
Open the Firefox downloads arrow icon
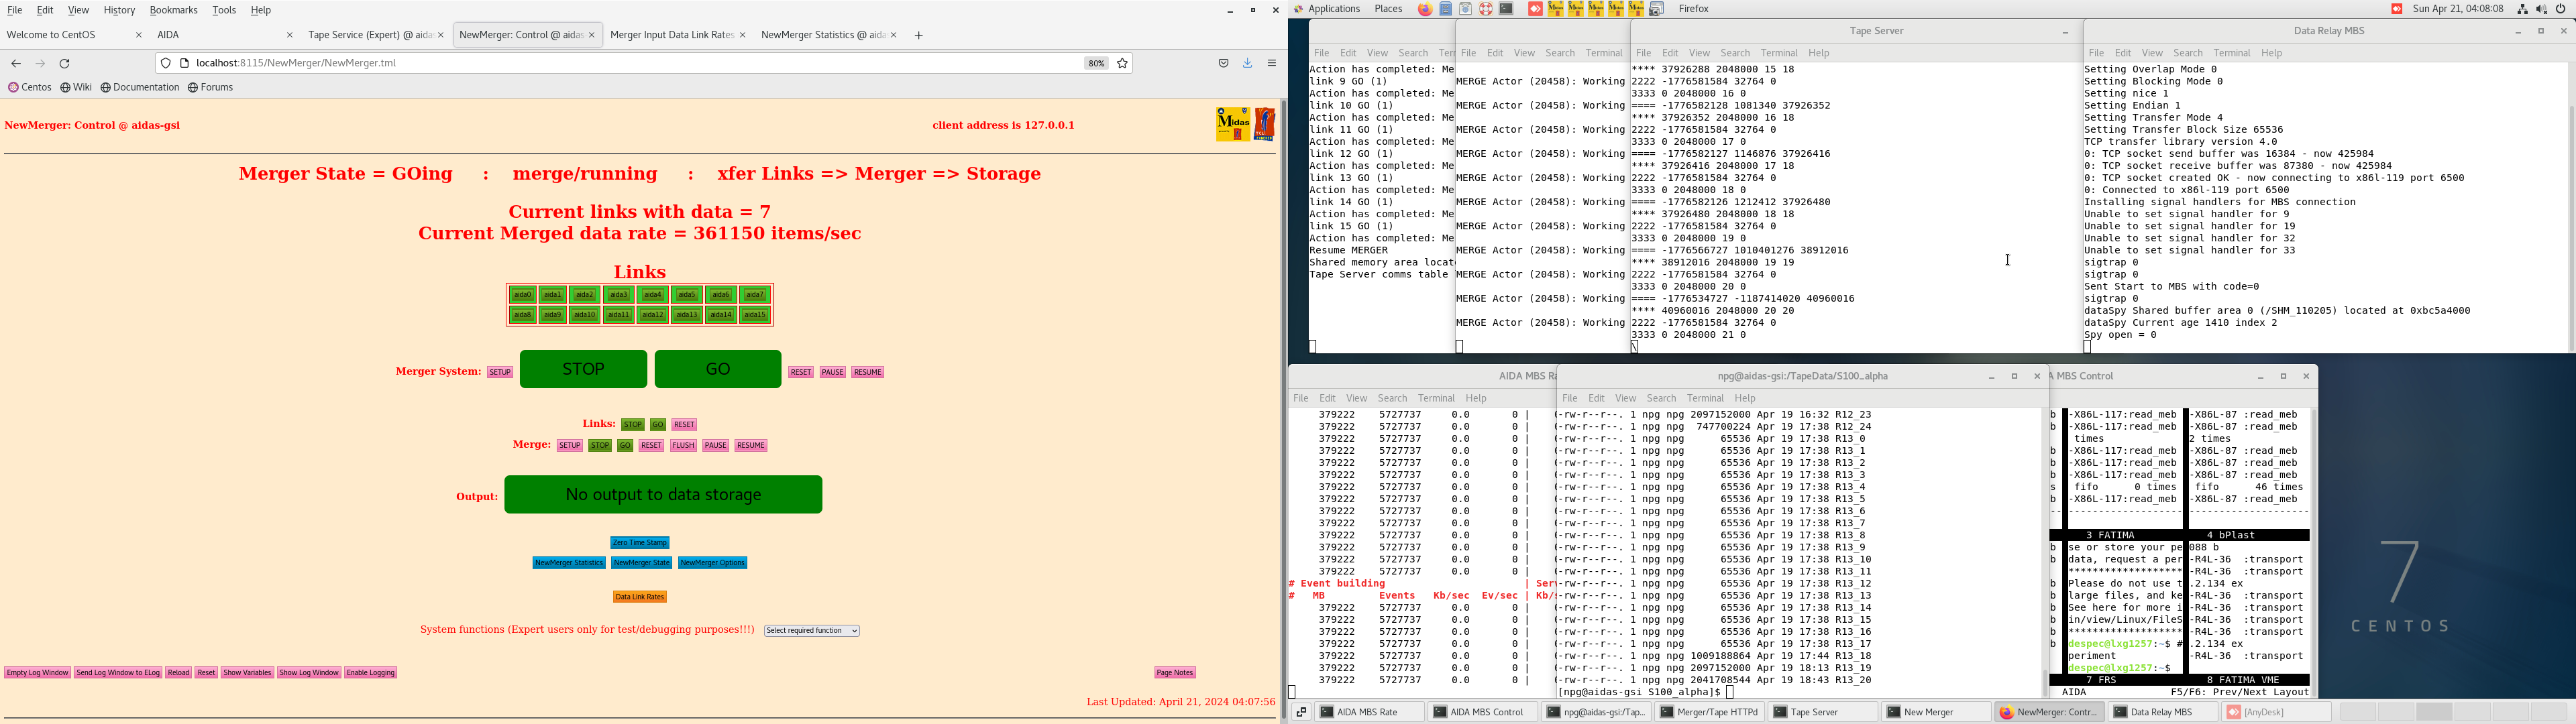pyautogui.click(x=1248, y=63)
